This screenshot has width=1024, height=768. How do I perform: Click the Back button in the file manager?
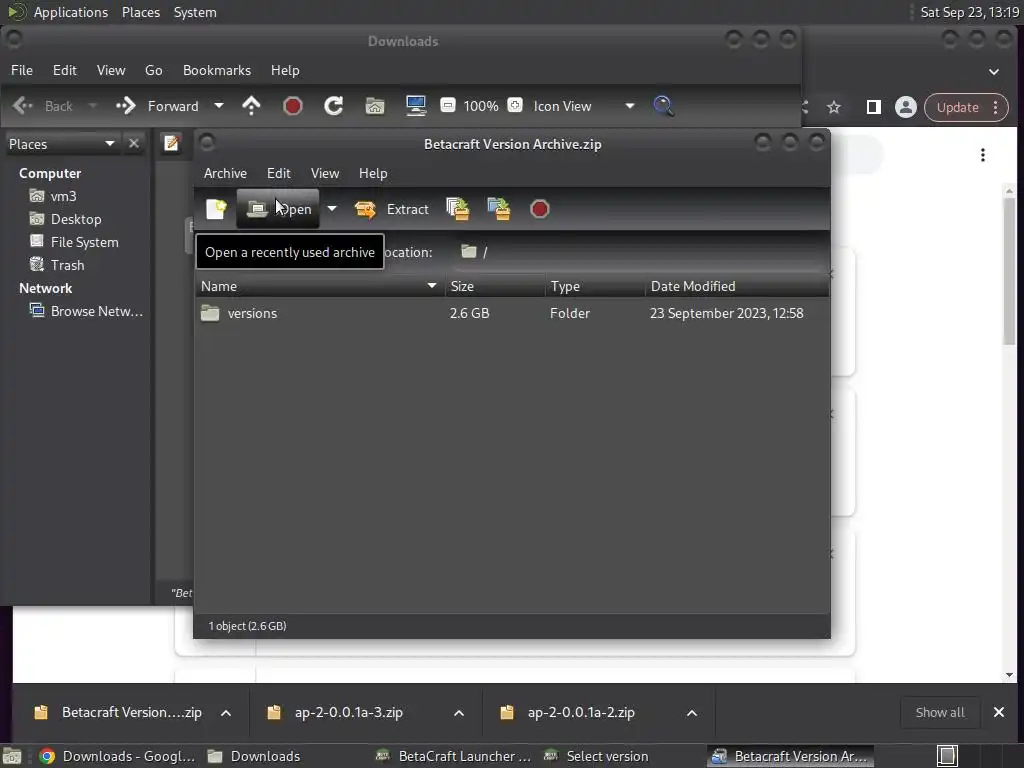point(43,106)
